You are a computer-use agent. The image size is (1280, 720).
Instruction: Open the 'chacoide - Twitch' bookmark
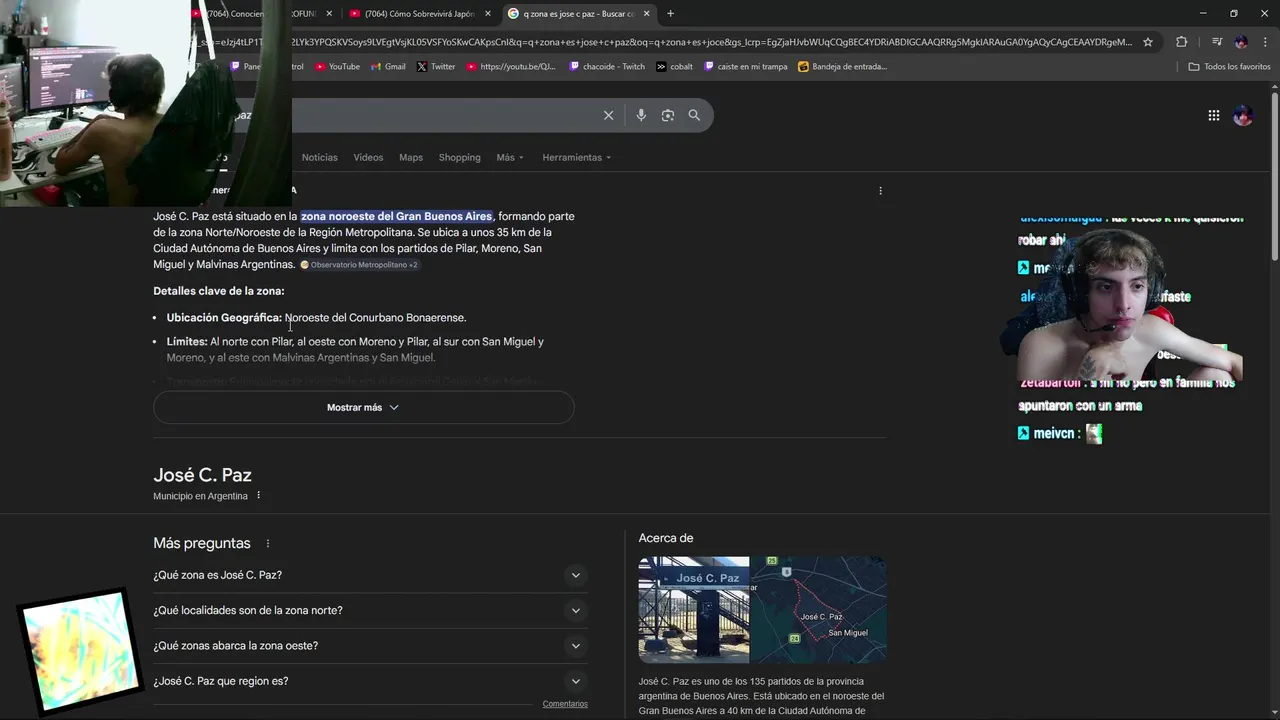tap(607, 66)
